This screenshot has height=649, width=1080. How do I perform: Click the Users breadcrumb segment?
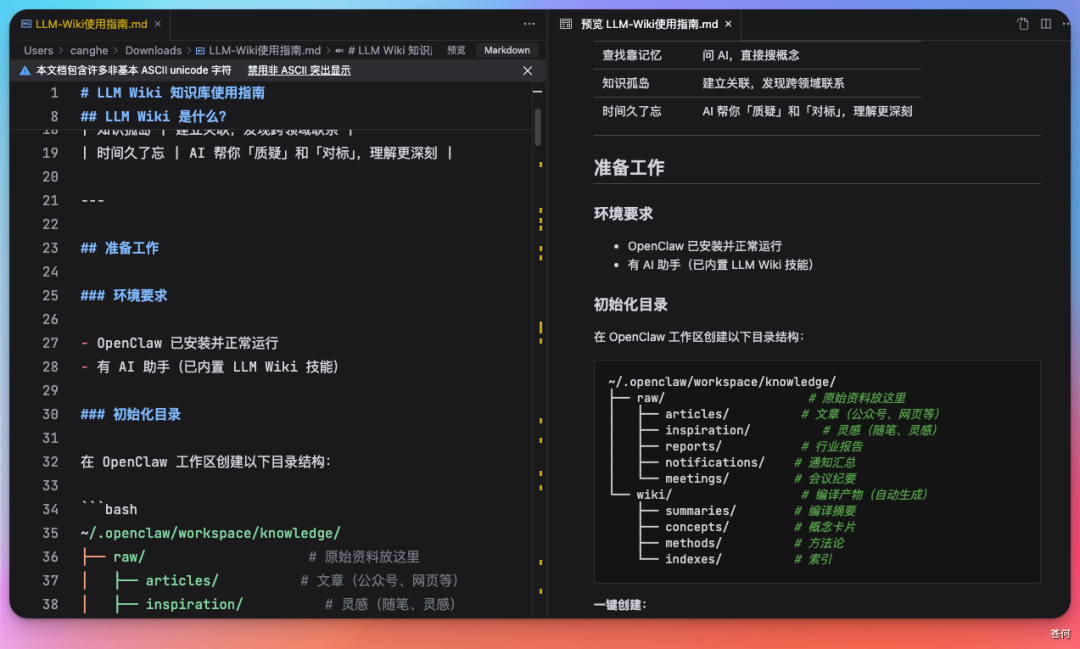point(39,50)
